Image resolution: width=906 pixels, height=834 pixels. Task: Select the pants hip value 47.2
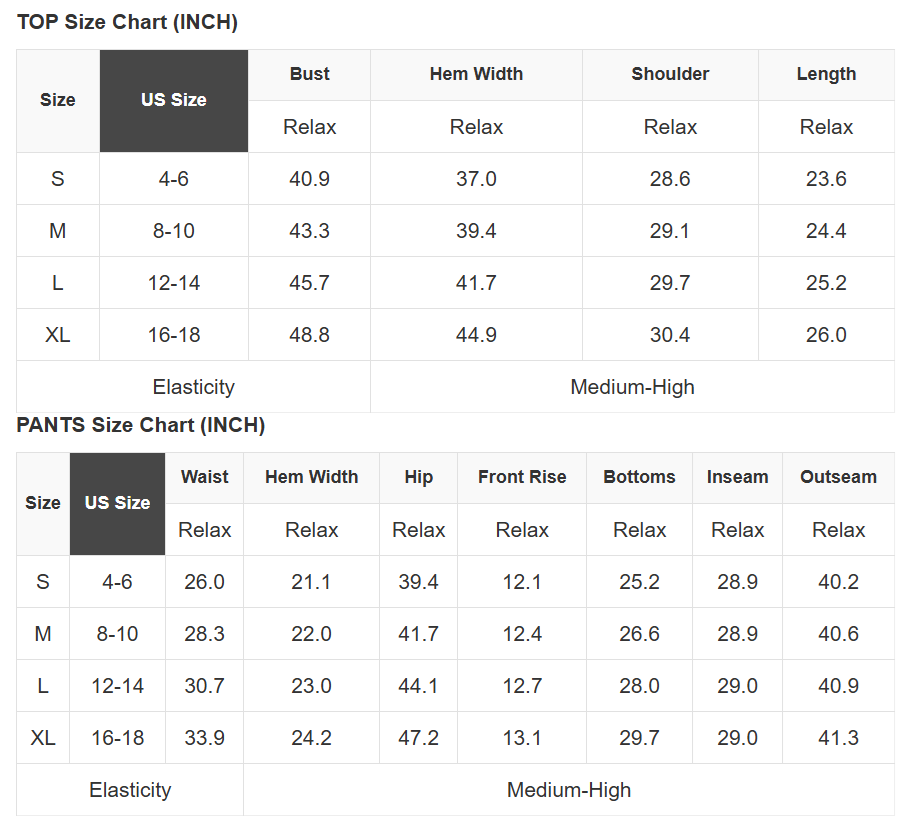click(x=418, y=738)
